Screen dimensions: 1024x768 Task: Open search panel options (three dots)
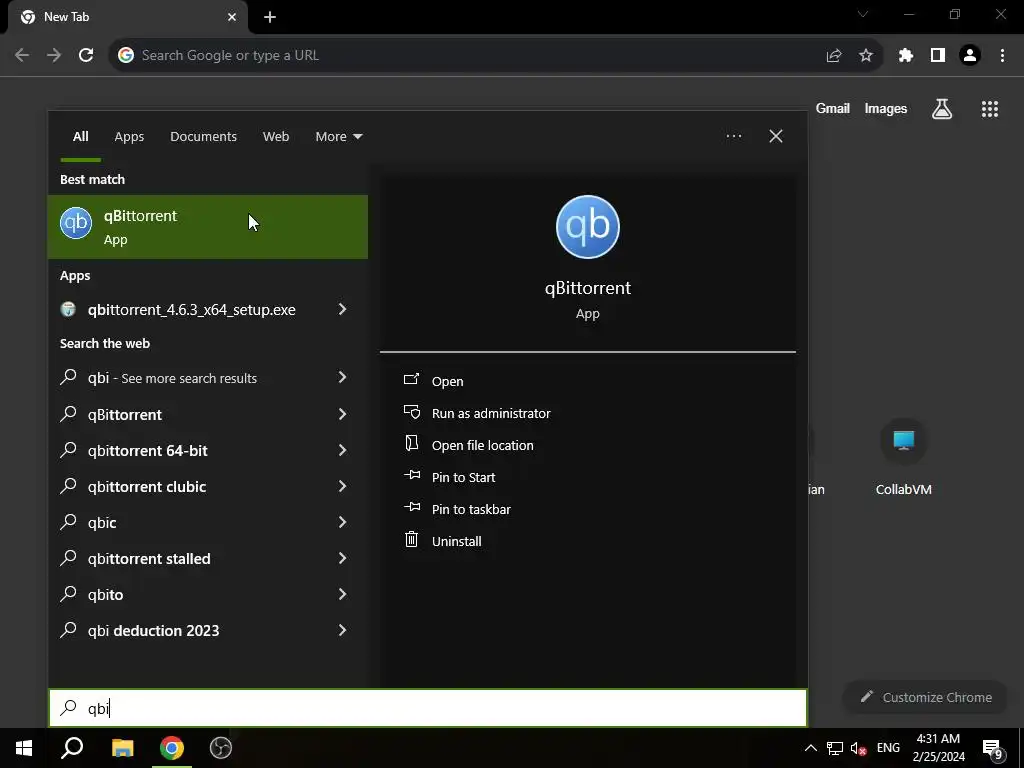click(x=733, y=136)
